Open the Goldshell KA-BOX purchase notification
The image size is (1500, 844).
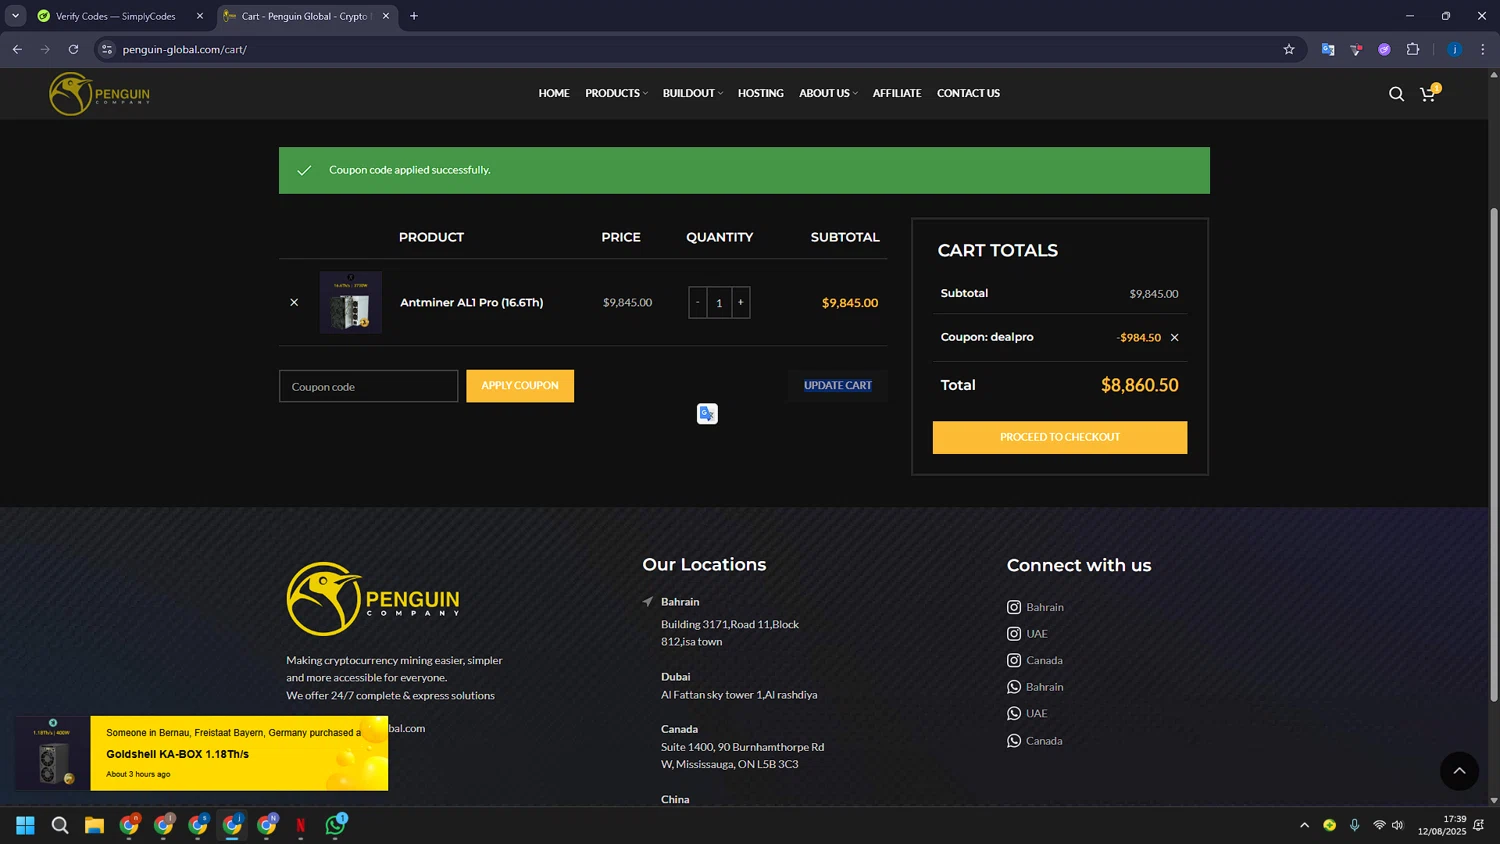tap(202, 753)
